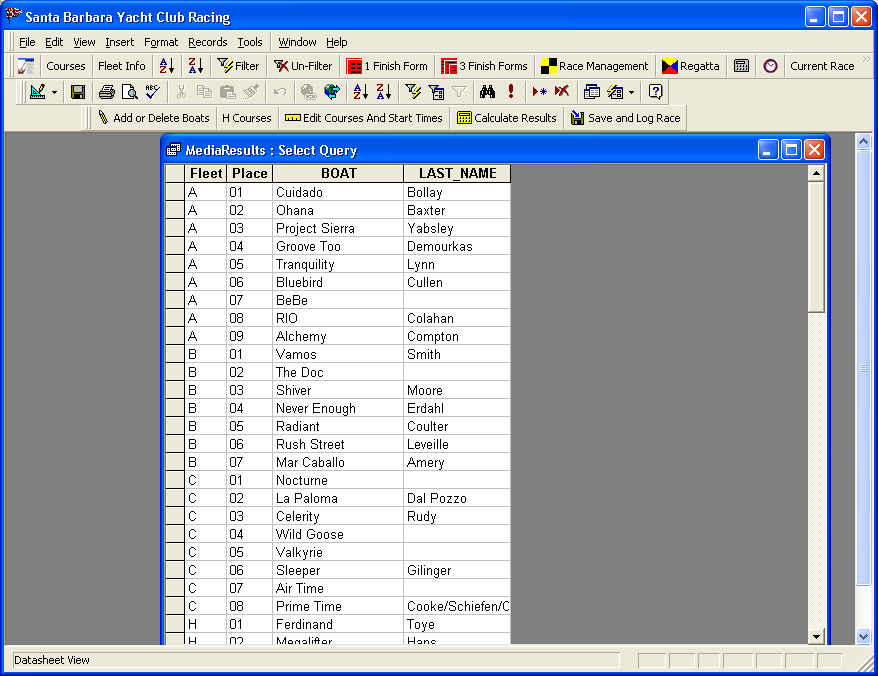Viewport: 878px width, 676px height.
Task: Click the cell 'Never Enough'
Action: point(338,408)
